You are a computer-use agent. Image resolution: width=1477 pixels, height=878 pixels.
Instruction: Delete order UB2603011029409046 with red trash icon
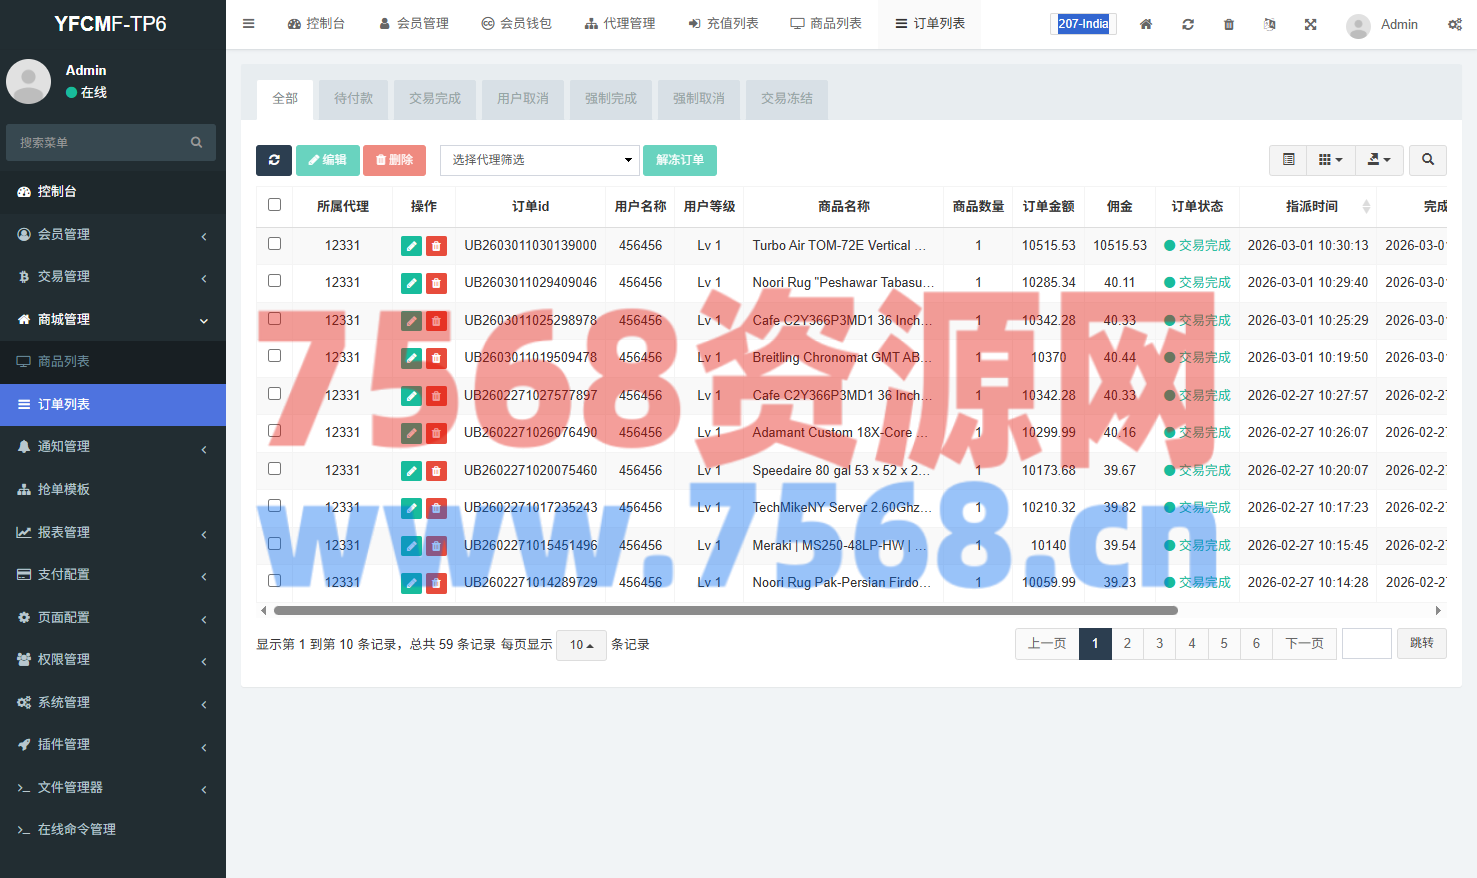pos(436,283)
